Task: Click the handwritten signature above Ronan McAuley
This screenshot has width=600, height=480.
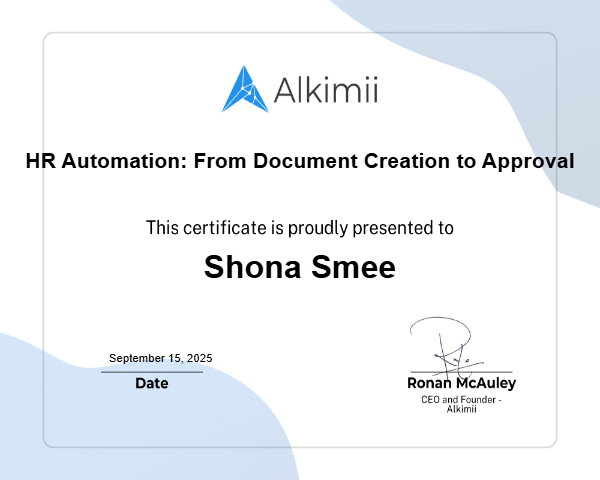Action: 447,346
